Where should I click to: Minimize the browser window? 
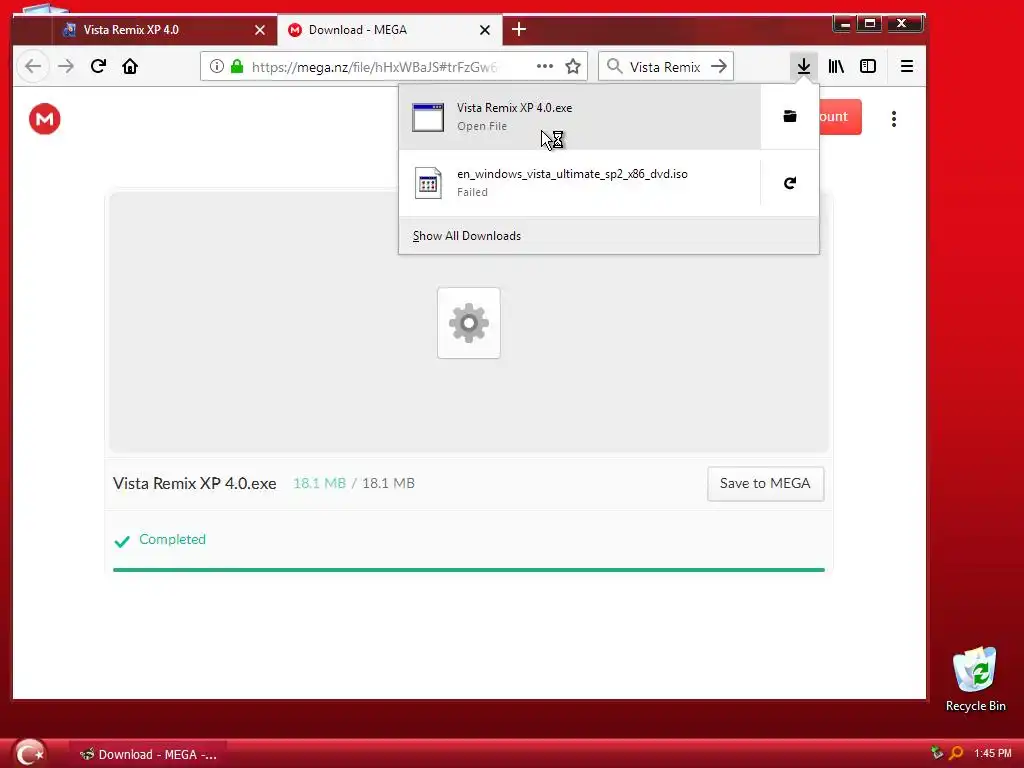[844, 24]
